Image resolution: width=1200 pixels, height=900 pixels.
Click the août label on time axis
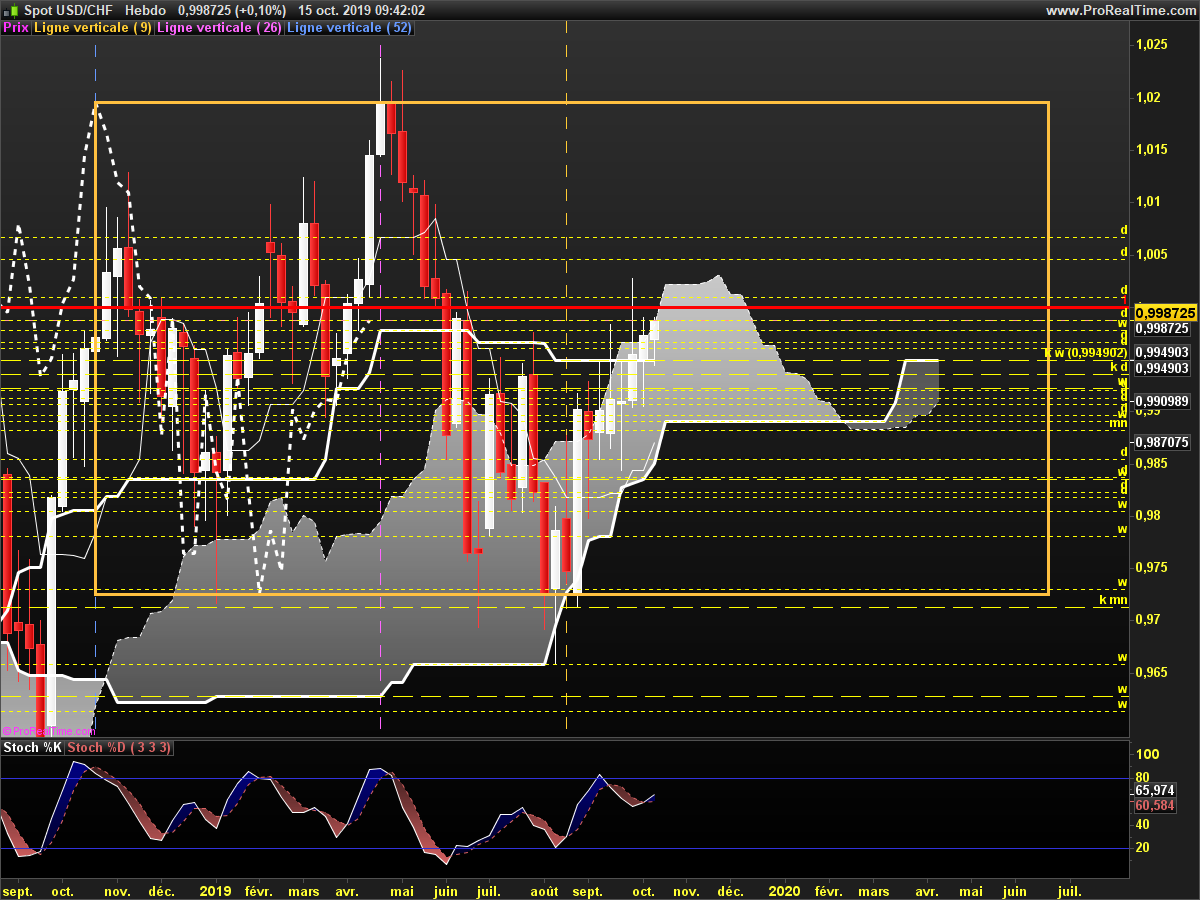pos(544,890)
